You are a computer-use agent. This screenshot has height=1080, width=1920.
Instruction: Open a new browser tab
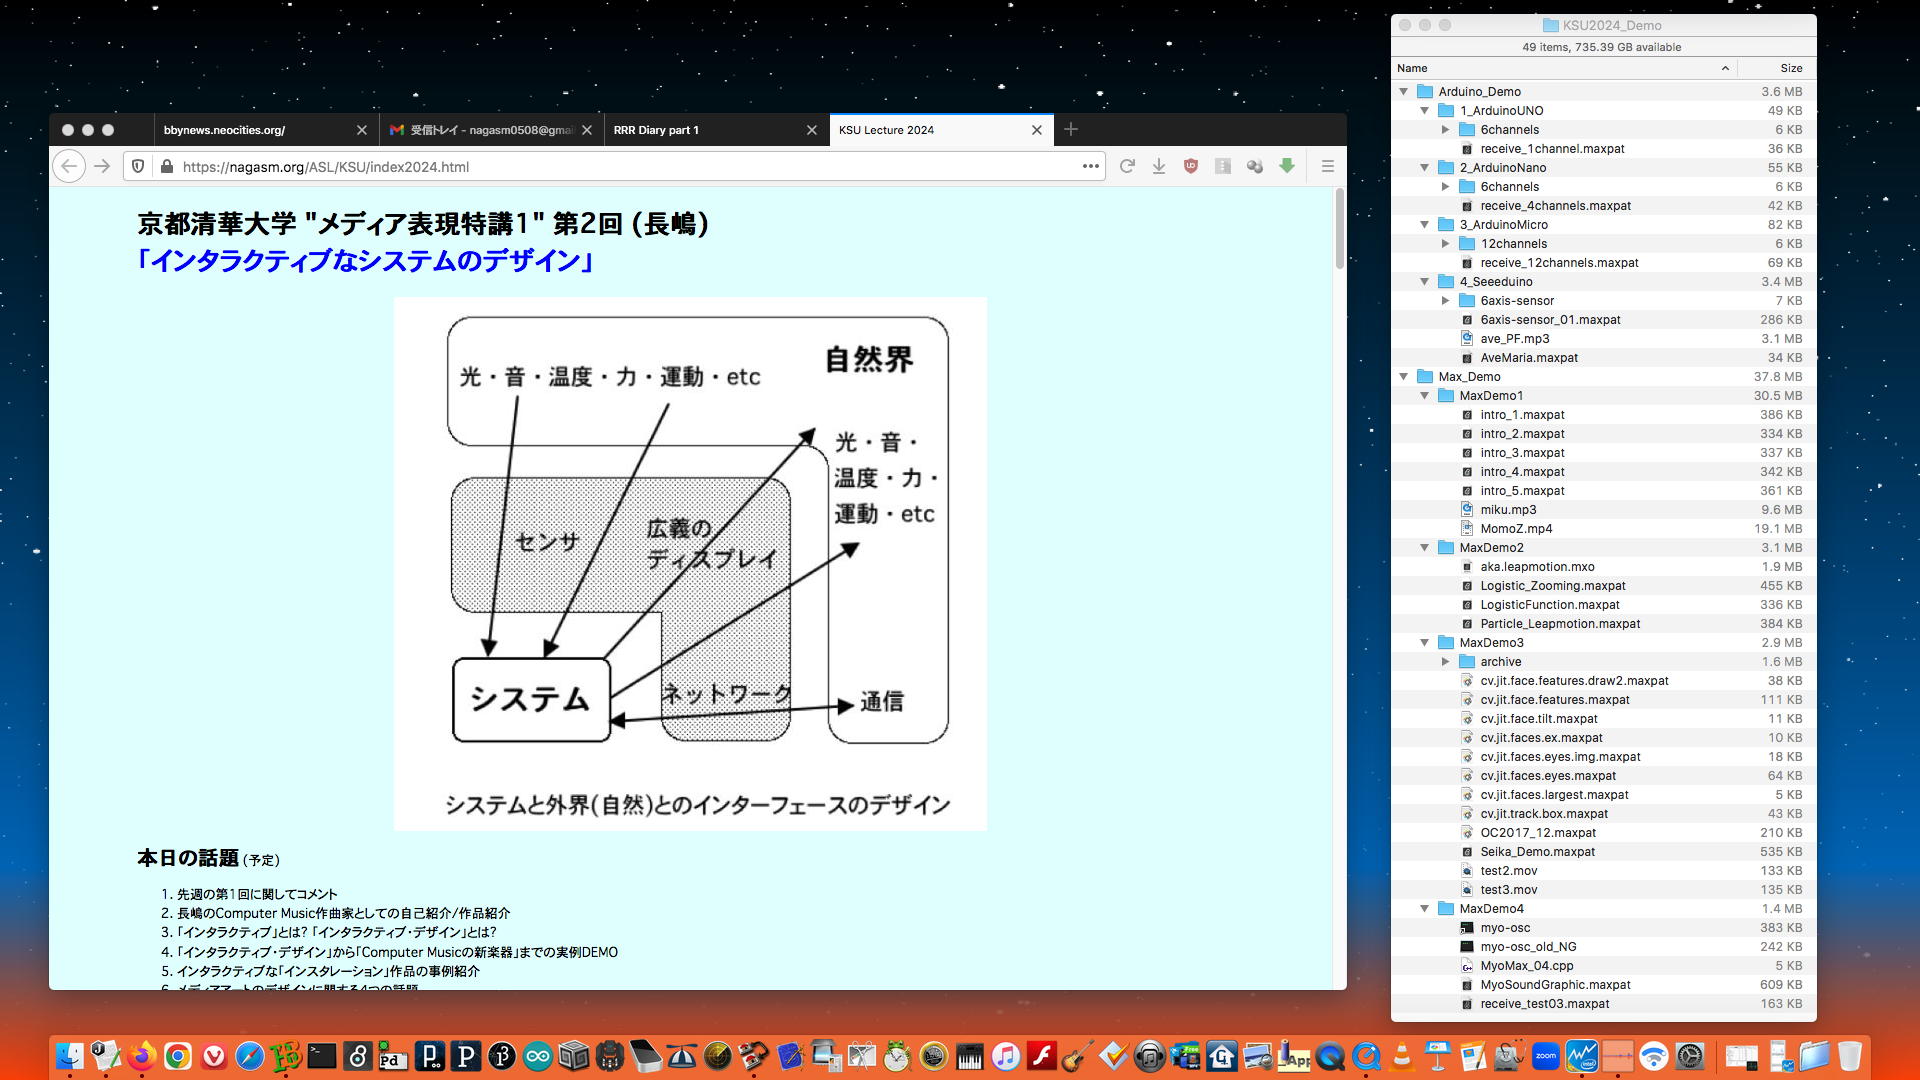[x=1071, y=130]
